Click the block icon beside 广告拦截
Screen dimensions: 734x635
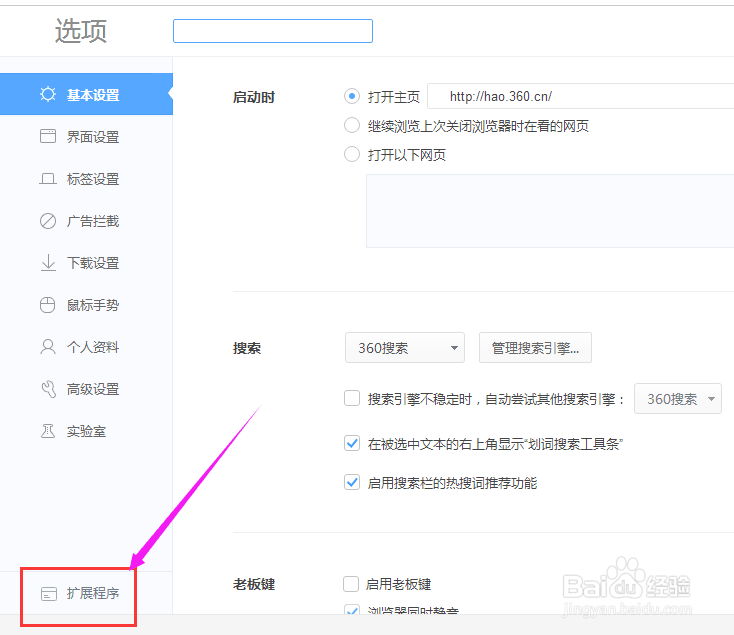48,220
